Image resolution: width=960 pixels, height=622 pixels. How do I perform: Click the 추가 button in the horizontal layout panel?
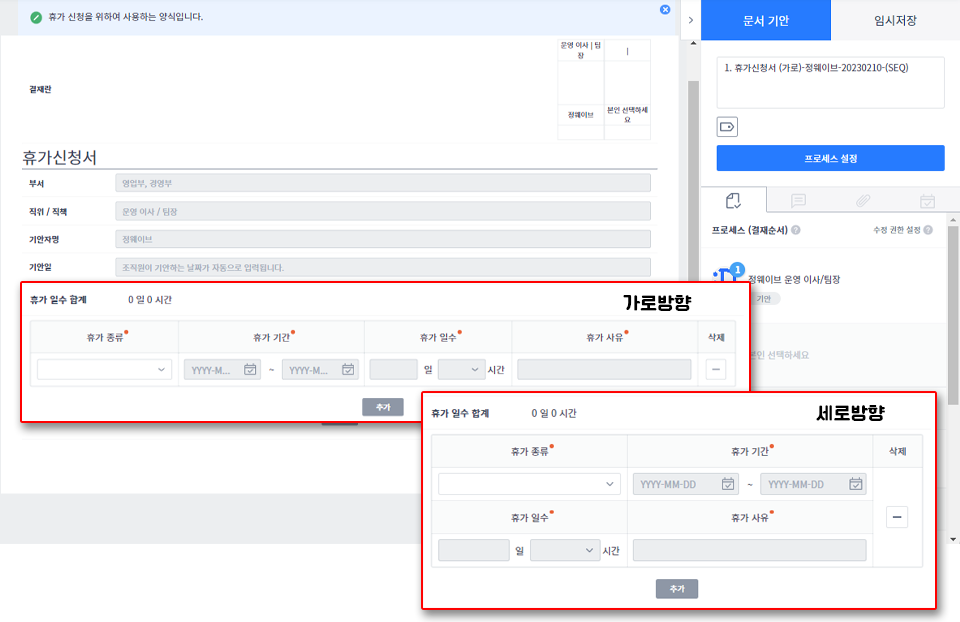tap(383, 407)
